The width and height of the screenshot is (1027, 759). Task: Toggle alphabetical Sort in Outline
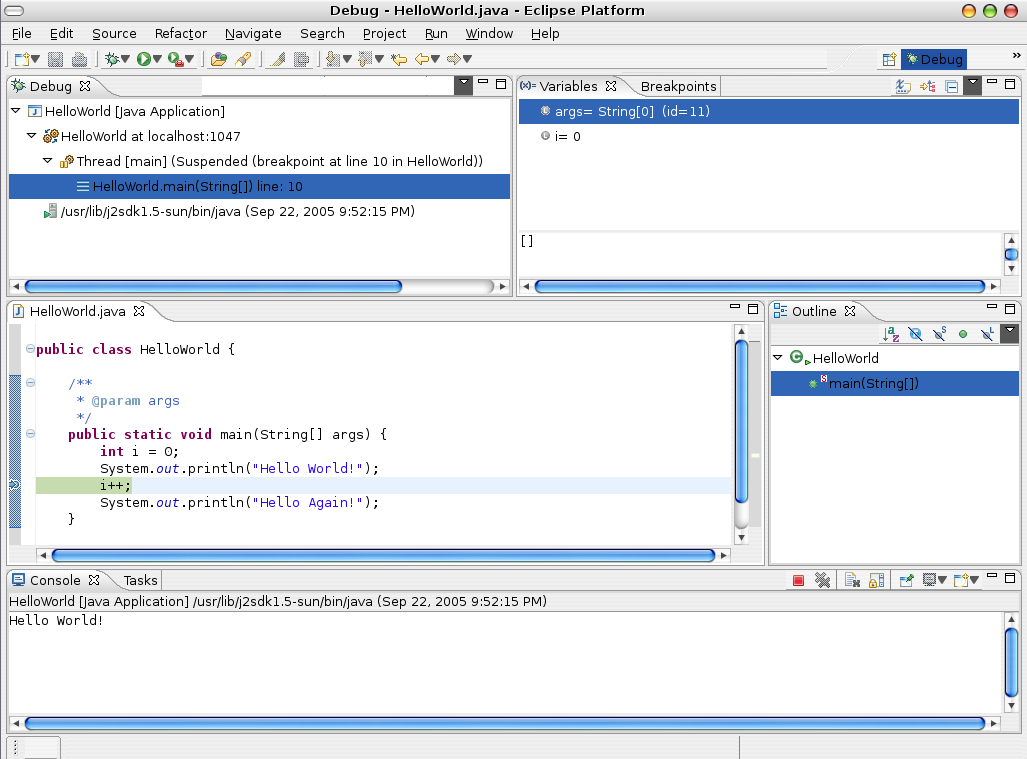(891, 334)
